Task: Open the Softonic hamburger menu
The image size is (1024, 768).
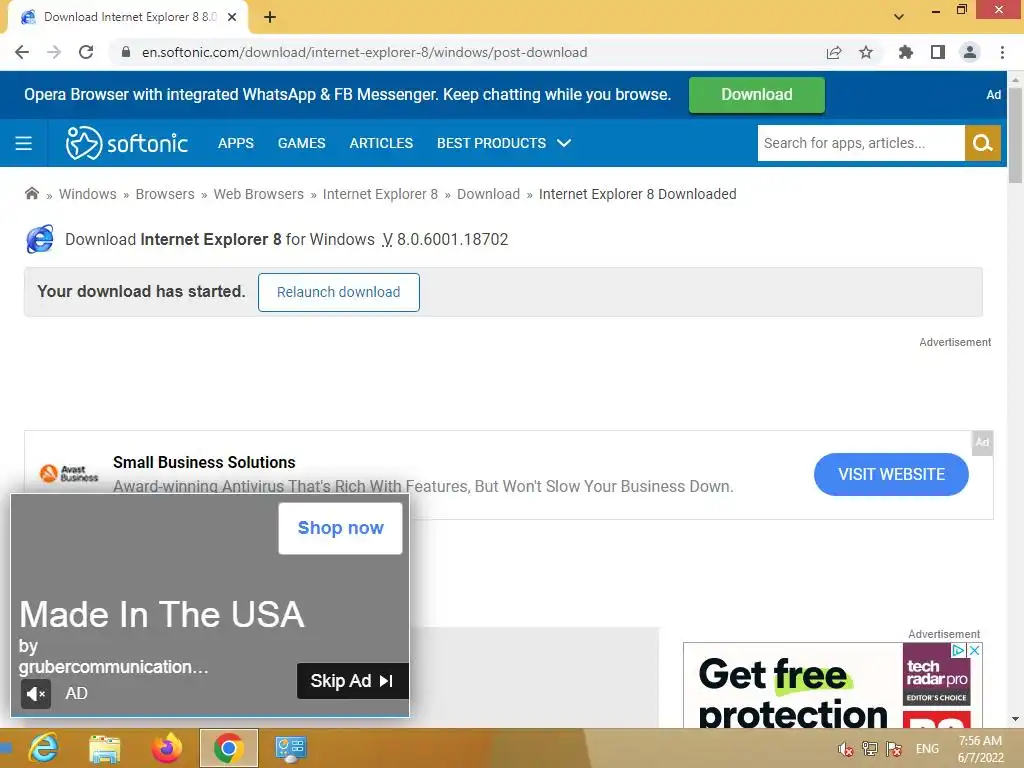Action: coord(24,143)
